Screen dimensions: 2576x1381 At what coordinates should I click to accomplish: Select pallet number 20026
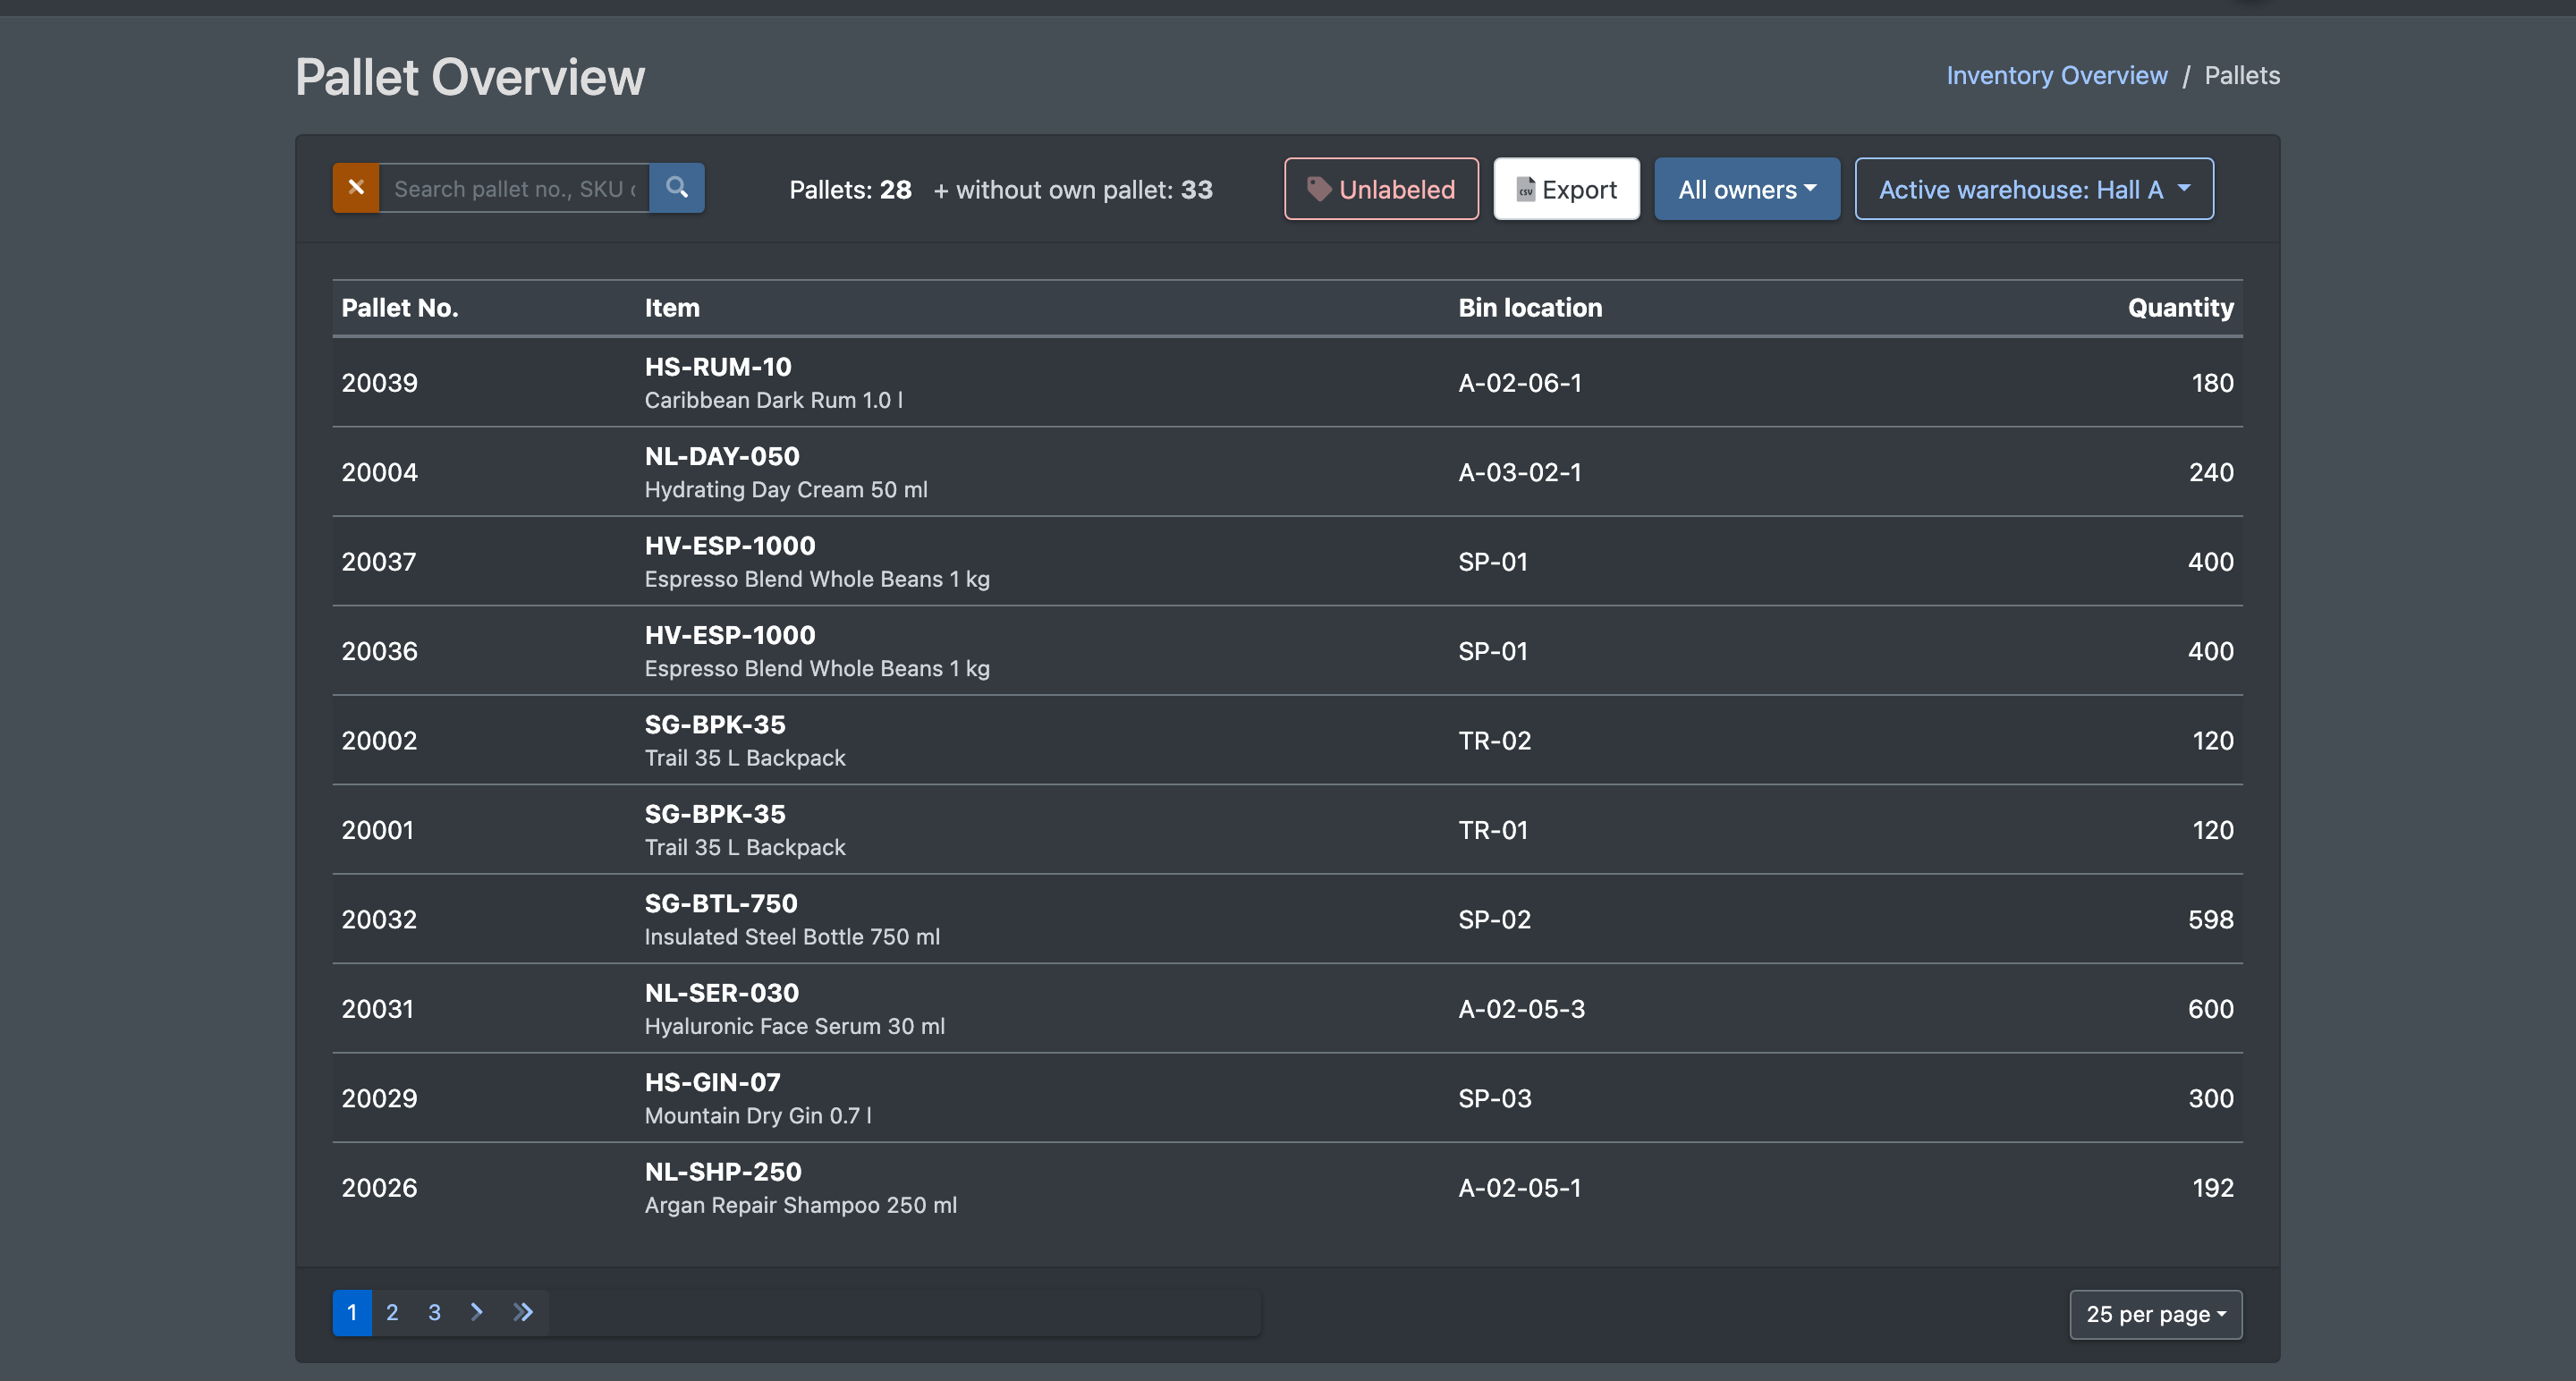pyautogui.click(x=379, y=1188)
